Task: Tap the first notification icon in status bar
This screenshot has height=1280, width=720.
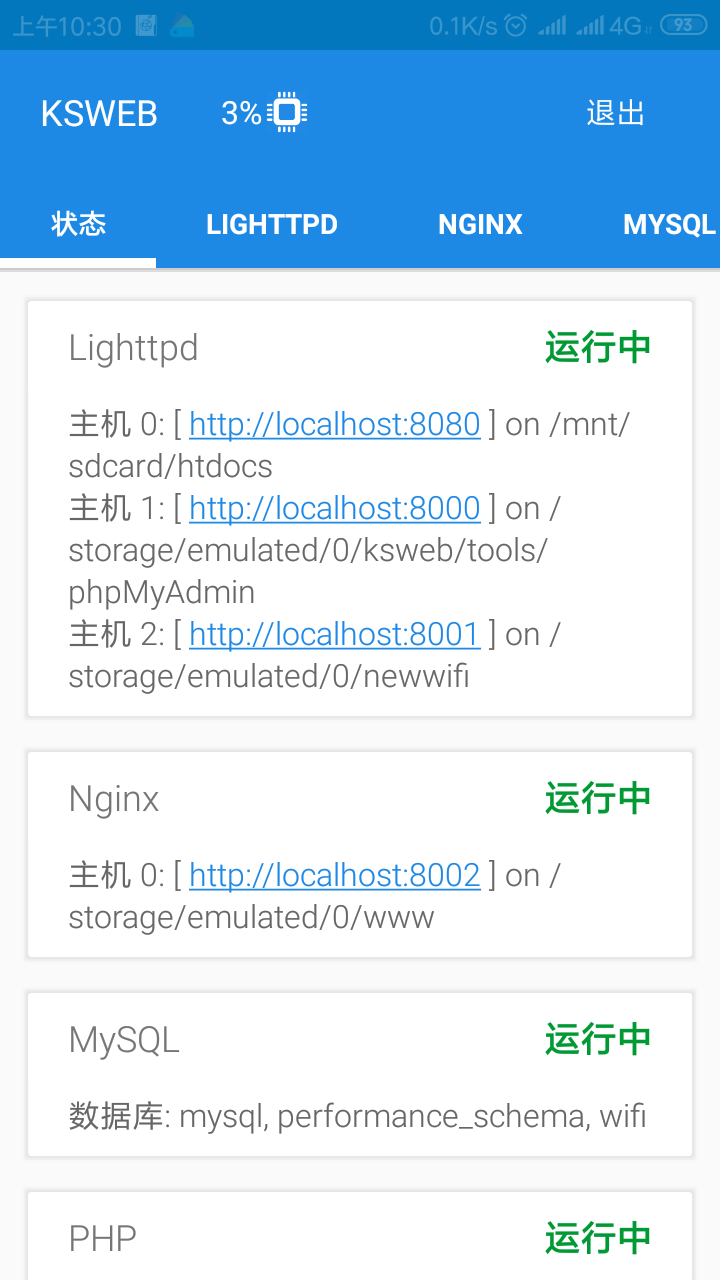Action: [x=146, y=26]
